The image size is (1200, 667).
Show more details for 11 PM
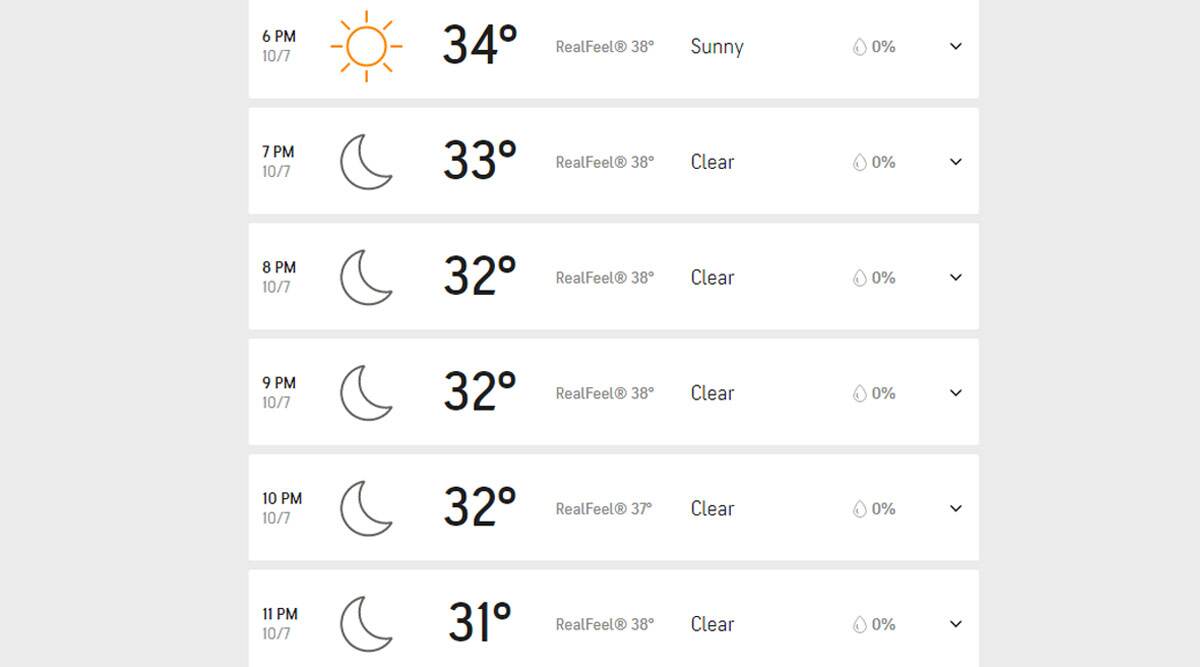pyautogui.click(x=956, y=624)
